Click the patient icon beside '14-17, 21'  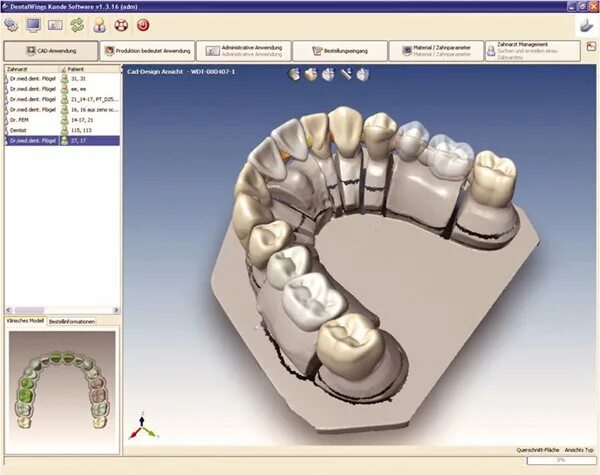65,120
